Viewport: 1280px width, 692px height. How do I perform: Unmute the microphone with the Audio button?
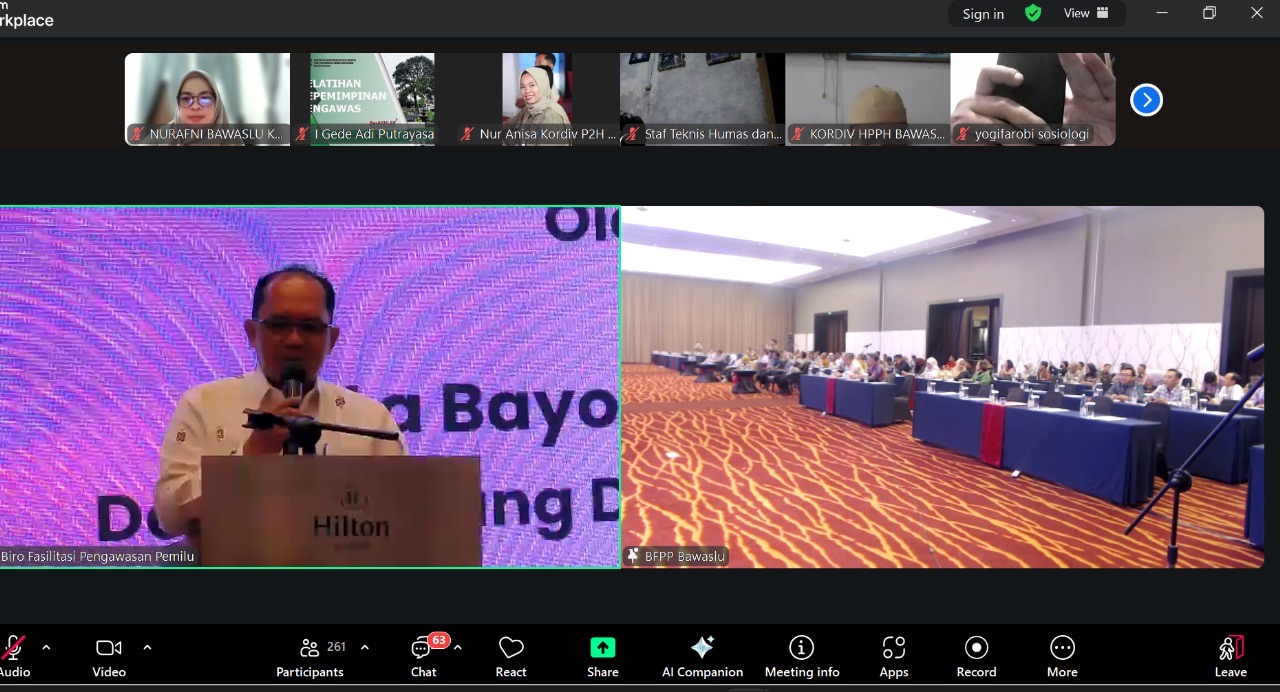point(13,655)
